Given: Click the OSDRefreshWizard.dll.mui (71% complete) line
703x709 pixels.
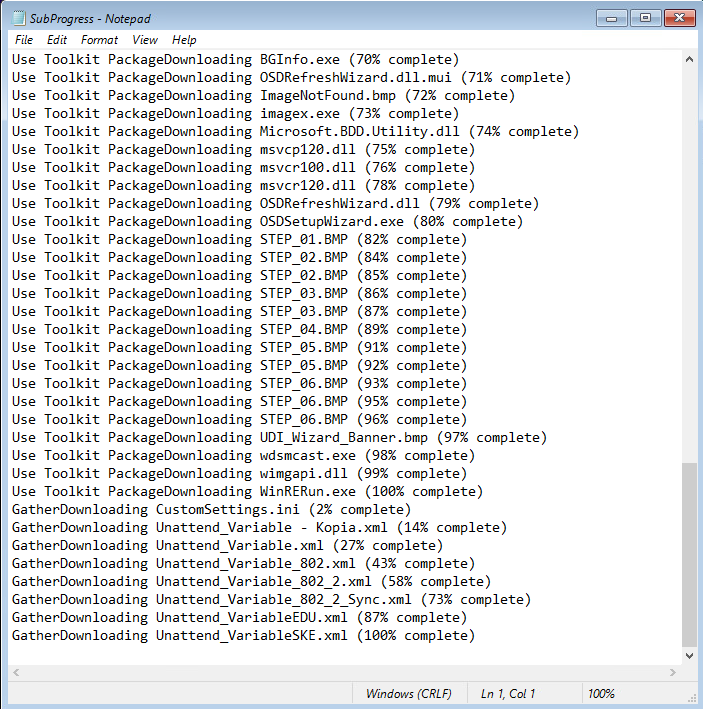Looking at the screenshot, I should click(292, 78).
